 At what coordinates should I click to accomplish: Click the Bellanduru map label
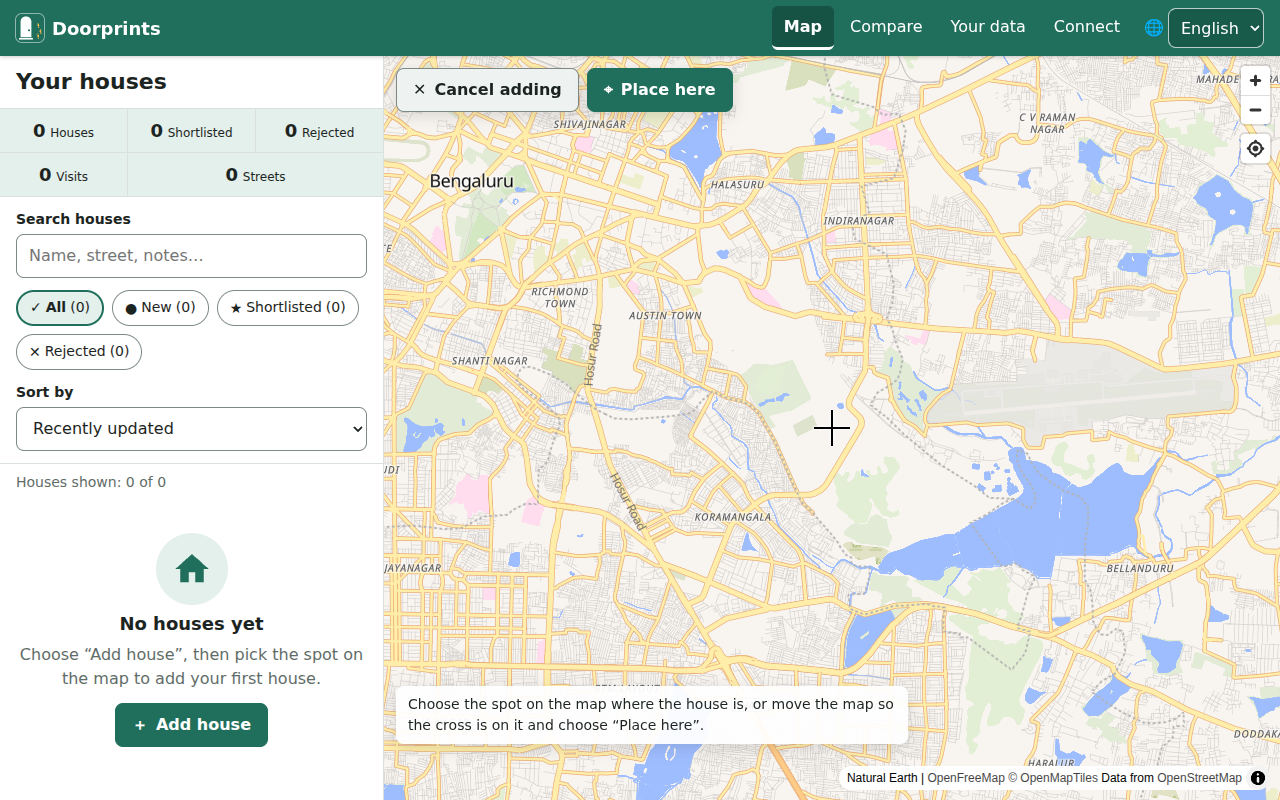pos(1140,568)
